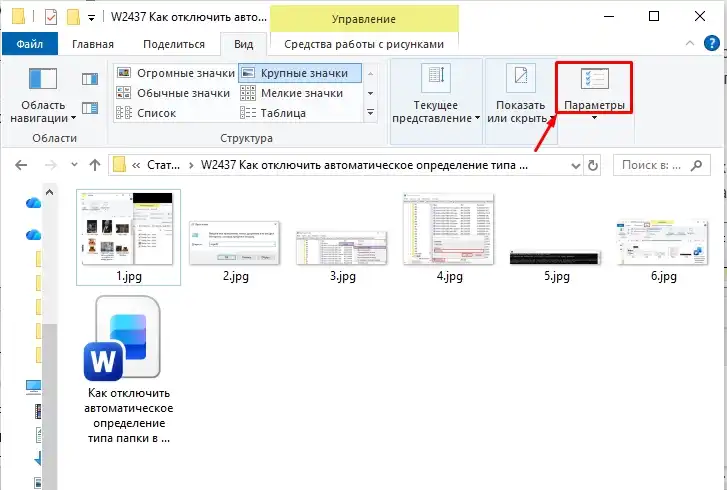Image resolution: width=727 pixels, height=490 pixels.
Task: Select the Word document icon
Action: pos(124,338)
